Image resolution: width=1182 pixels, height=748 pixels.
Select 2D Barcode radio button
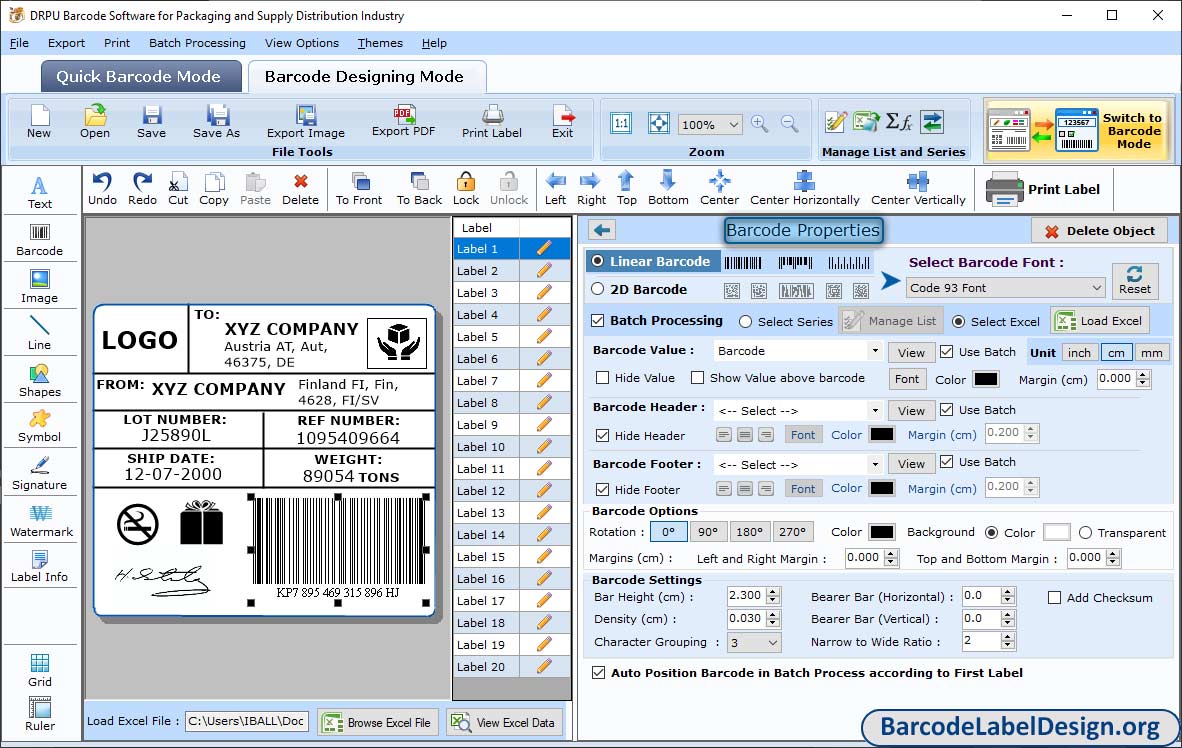598,289
